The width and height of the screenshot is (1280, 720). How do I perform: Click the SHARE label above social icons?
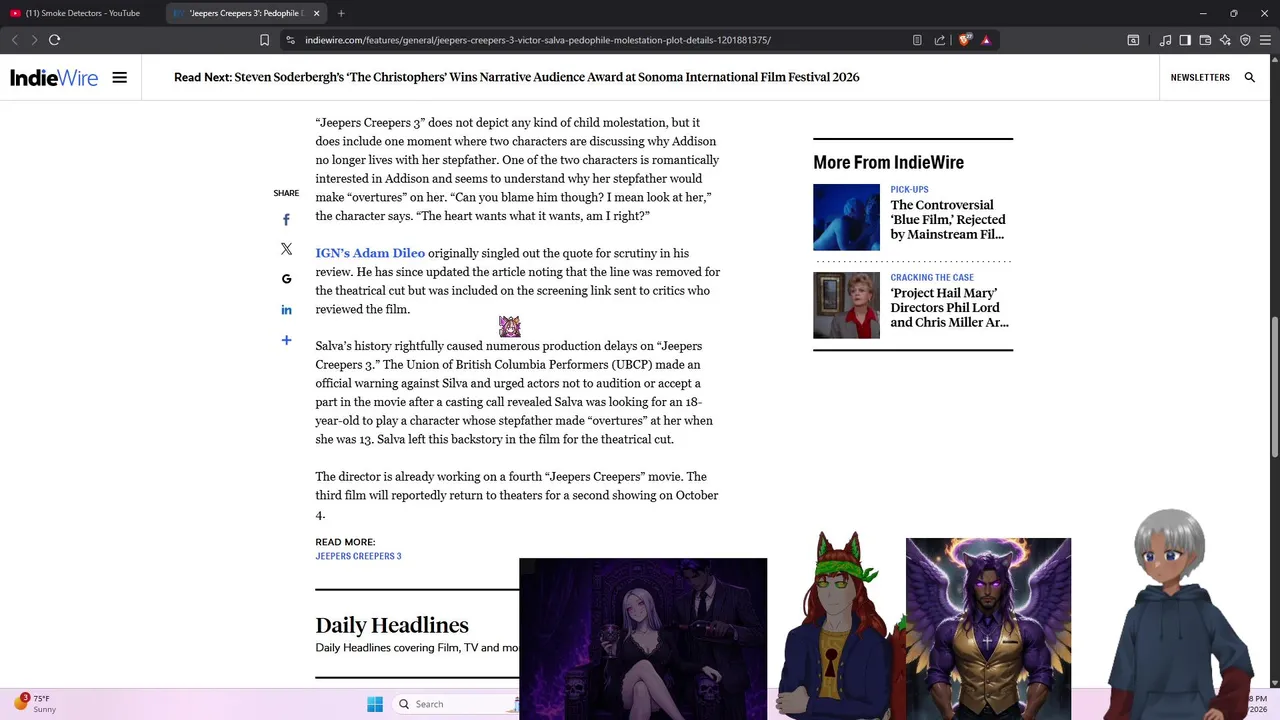click(286, 193)
